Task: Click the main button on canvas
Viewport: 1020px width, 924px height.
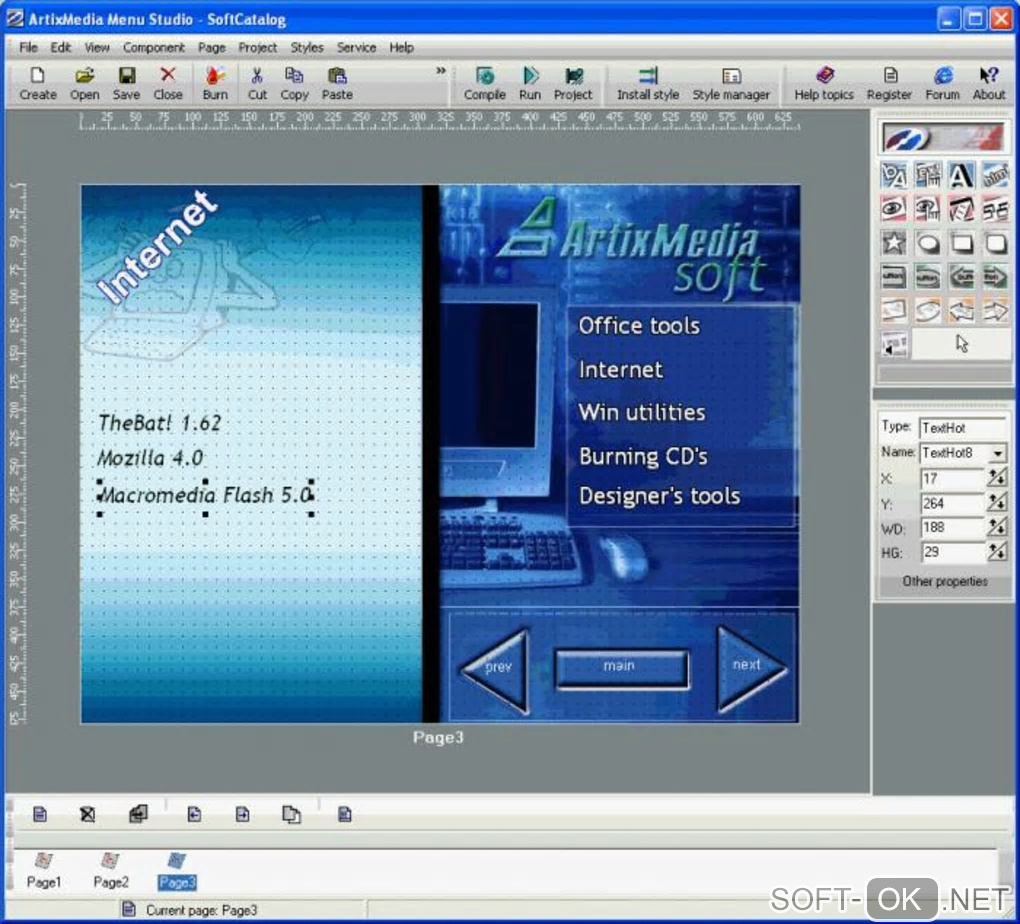Action: click(621, 668)
